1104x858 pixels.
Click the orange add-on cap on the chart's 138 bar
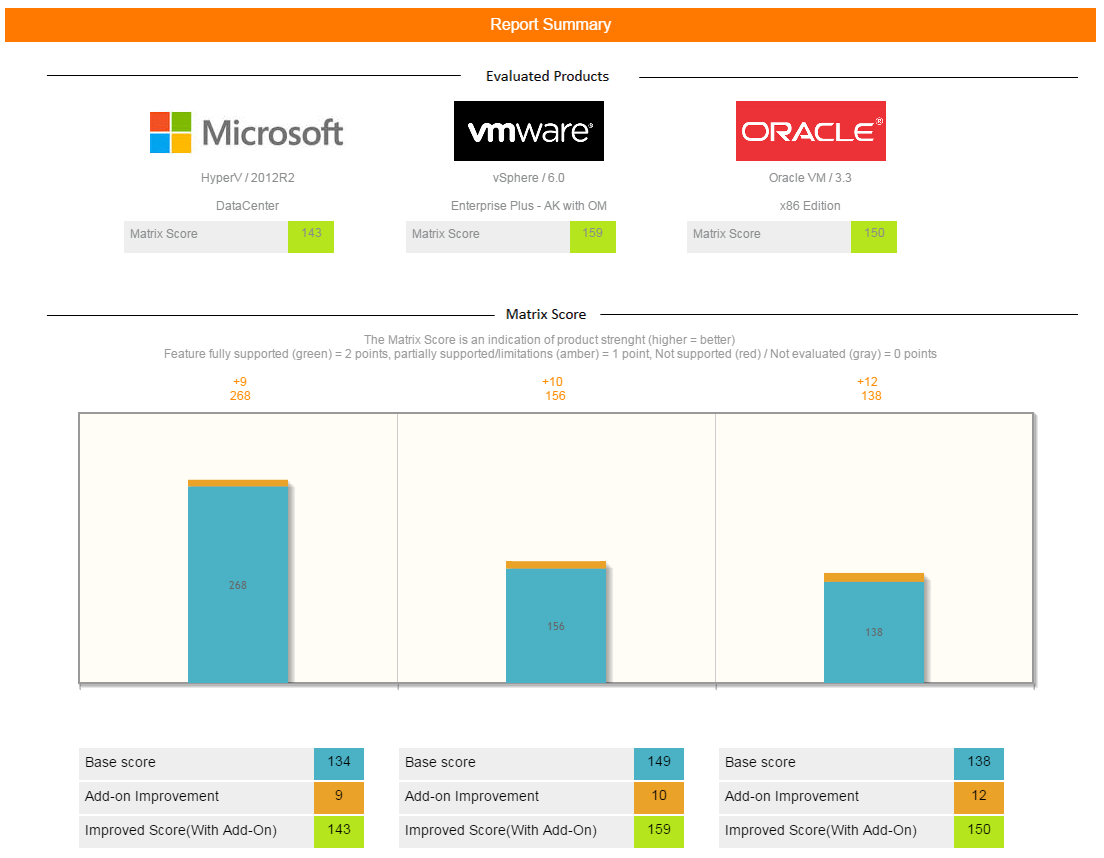[874, 578]
